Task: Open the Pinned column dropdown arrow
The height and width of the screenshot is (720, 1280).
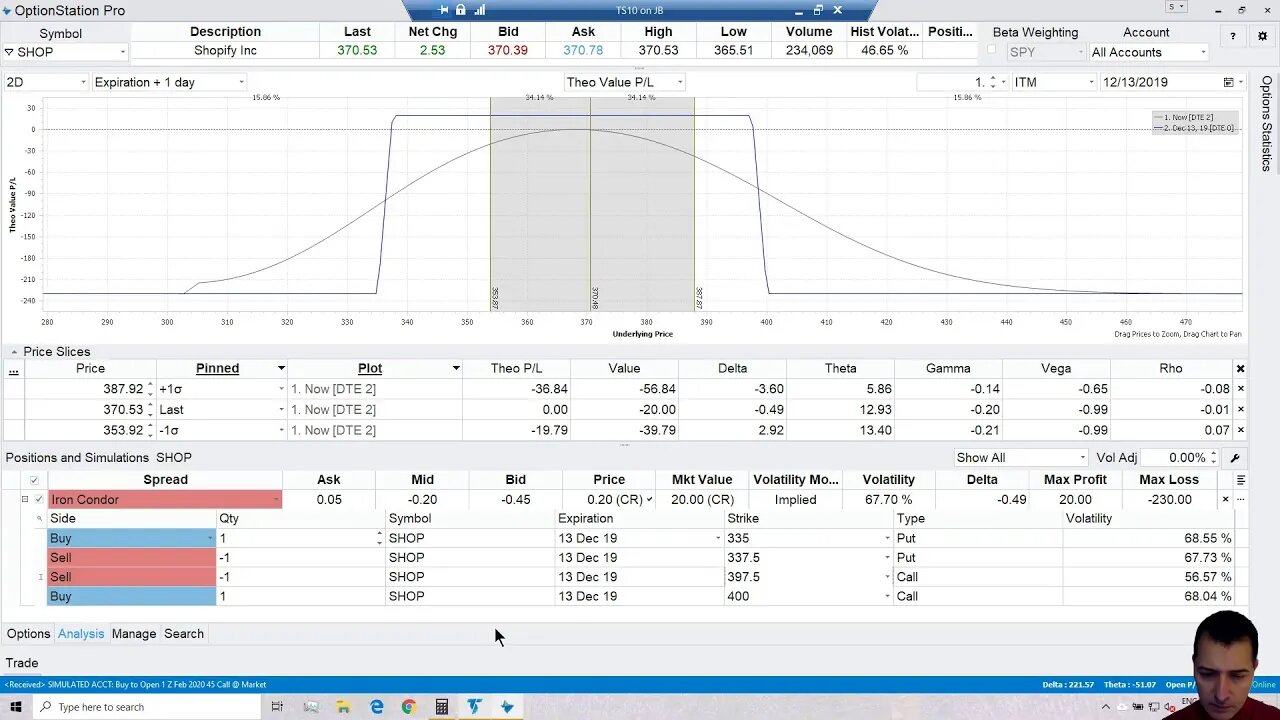Action: click(281, 369)
